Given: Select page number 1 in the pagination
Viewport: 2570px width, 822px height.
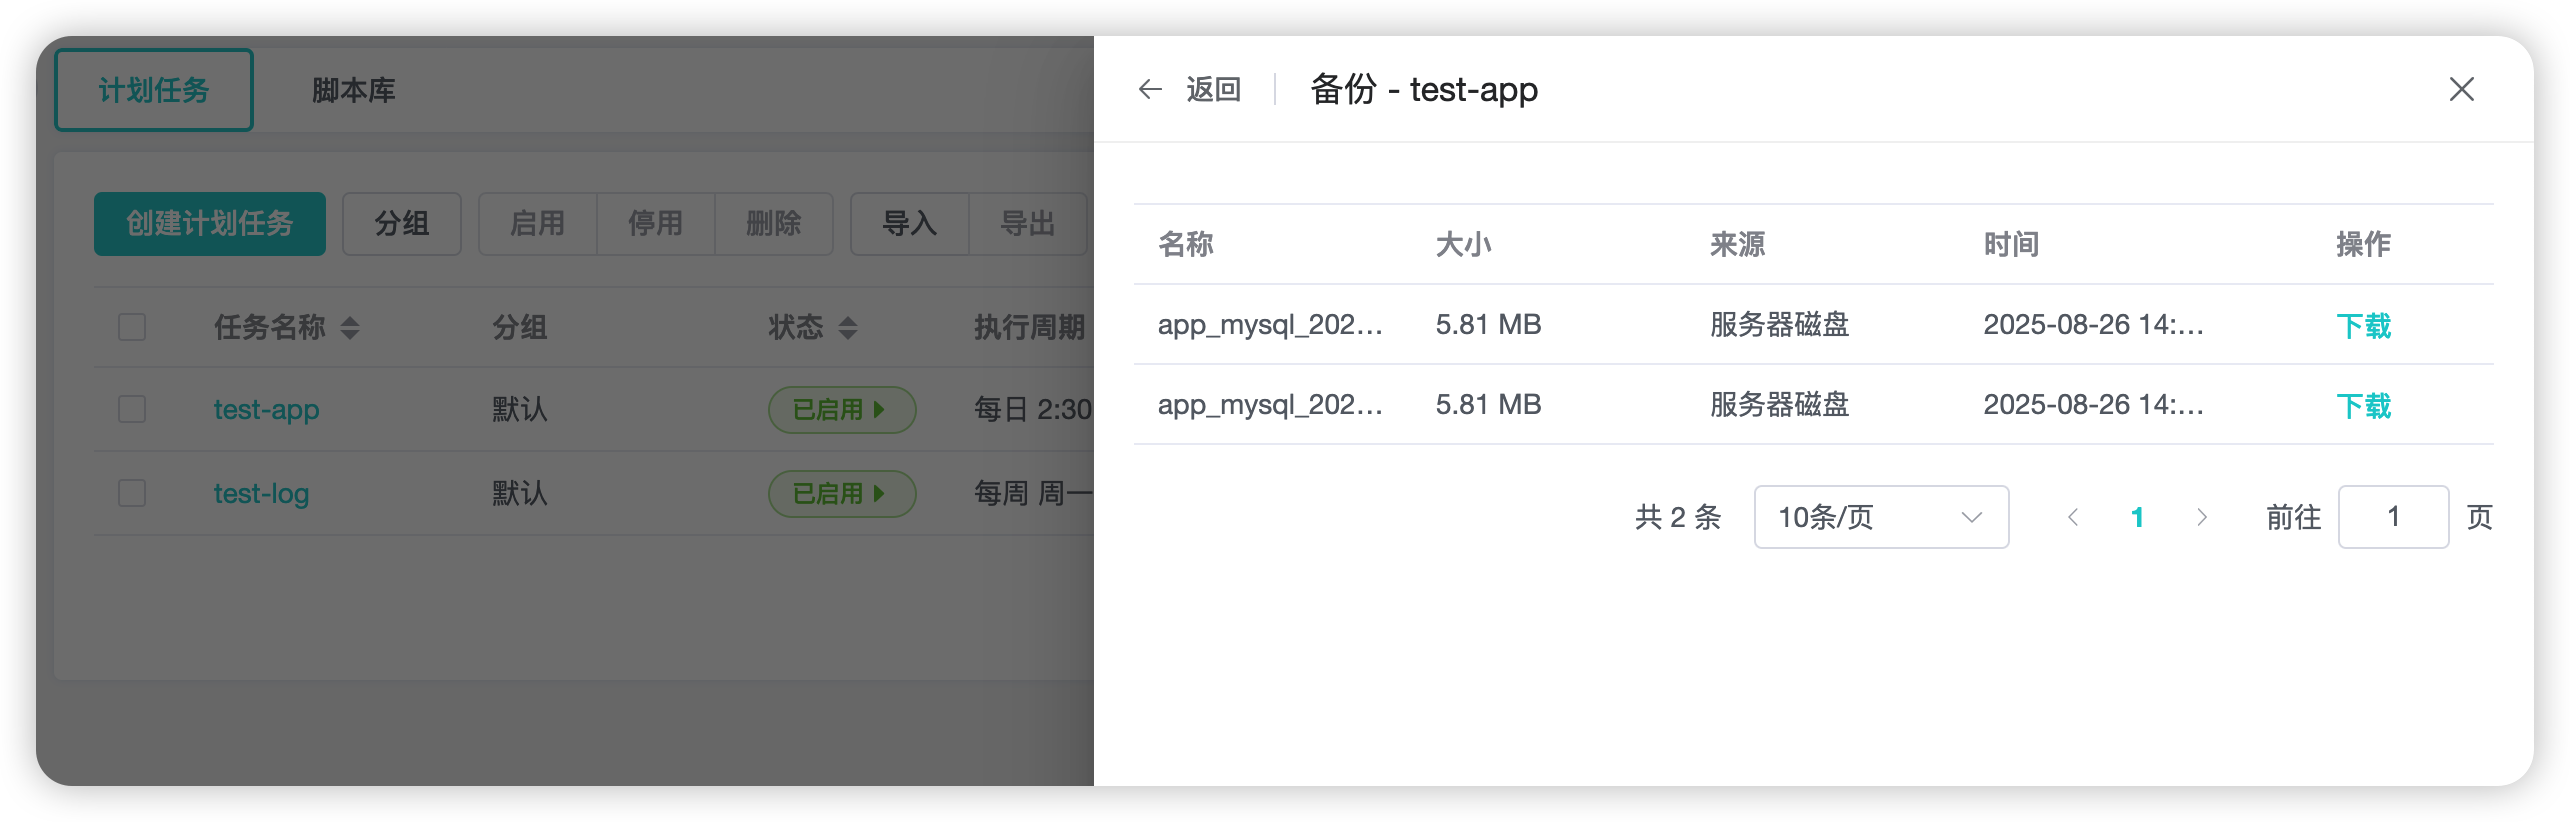Looking at the screenshot, I should [2137, 517].
